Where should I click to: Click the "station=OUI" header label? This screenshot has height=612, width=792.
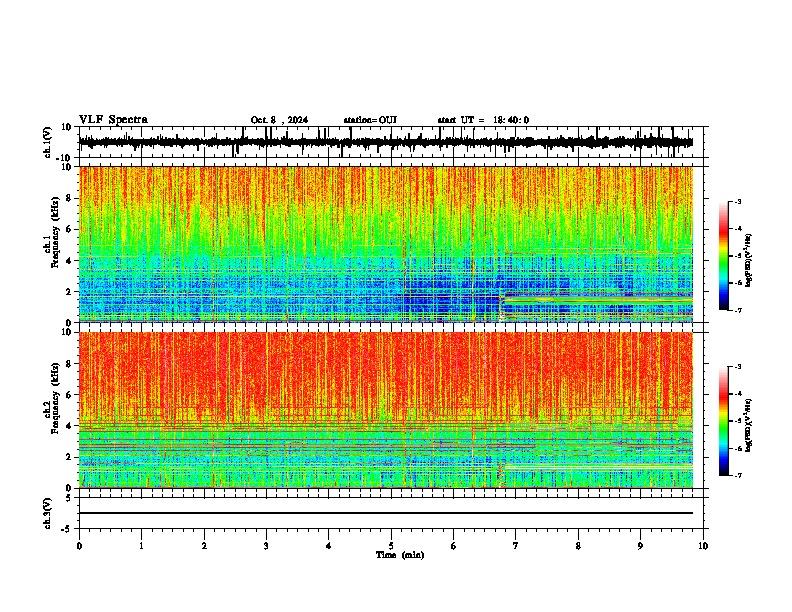pos(370,120)
